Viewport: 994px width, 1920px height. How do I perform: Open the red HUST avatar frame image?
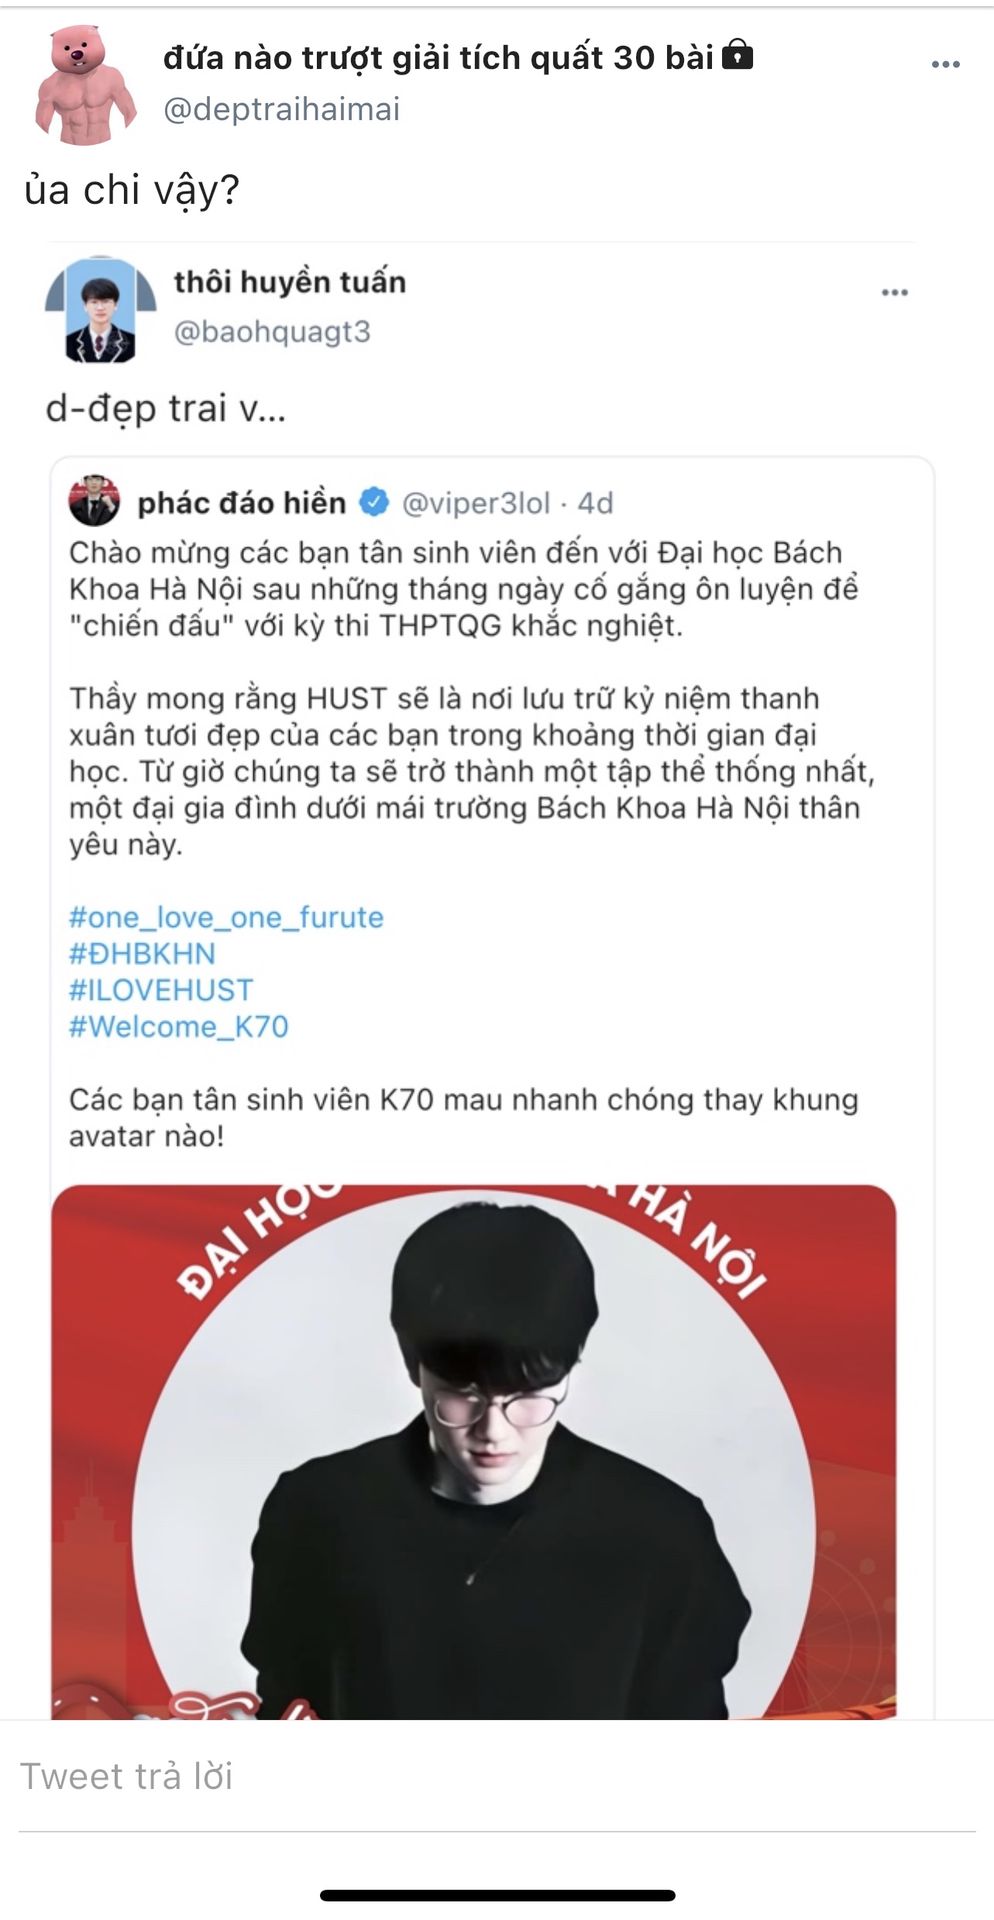click(x=474, y=1452)
